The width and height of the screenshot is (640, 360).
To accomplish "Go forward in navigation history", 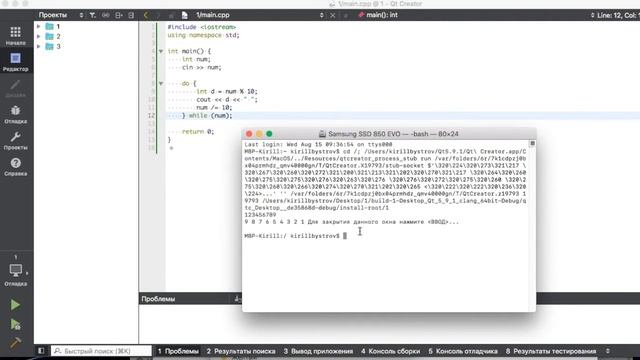I will click(158, 15).
